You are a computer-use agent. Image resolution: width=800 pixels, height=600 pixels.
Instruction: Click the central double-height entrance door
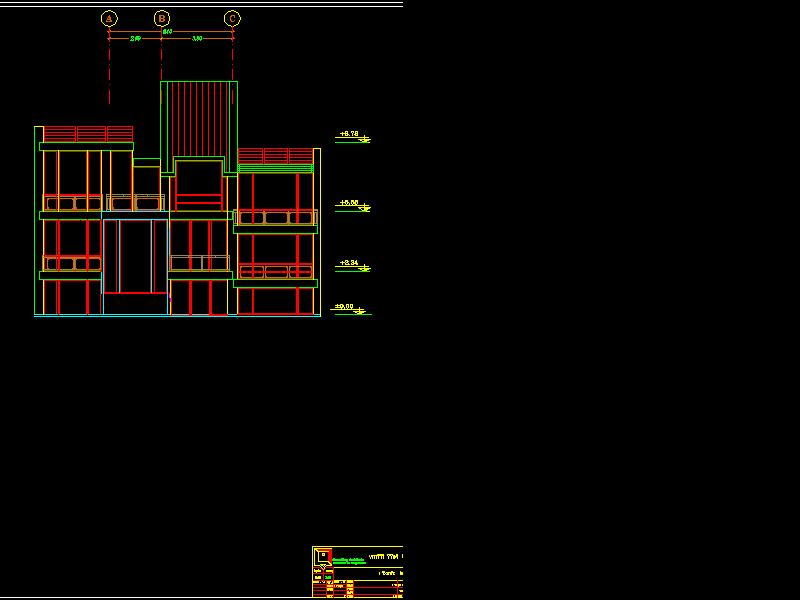click(x=135, y=256)
